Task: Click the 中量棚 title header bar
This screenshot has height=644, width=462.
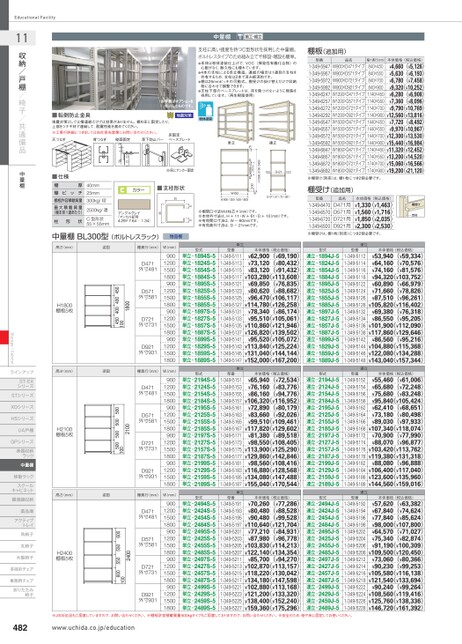Action: 238,37
